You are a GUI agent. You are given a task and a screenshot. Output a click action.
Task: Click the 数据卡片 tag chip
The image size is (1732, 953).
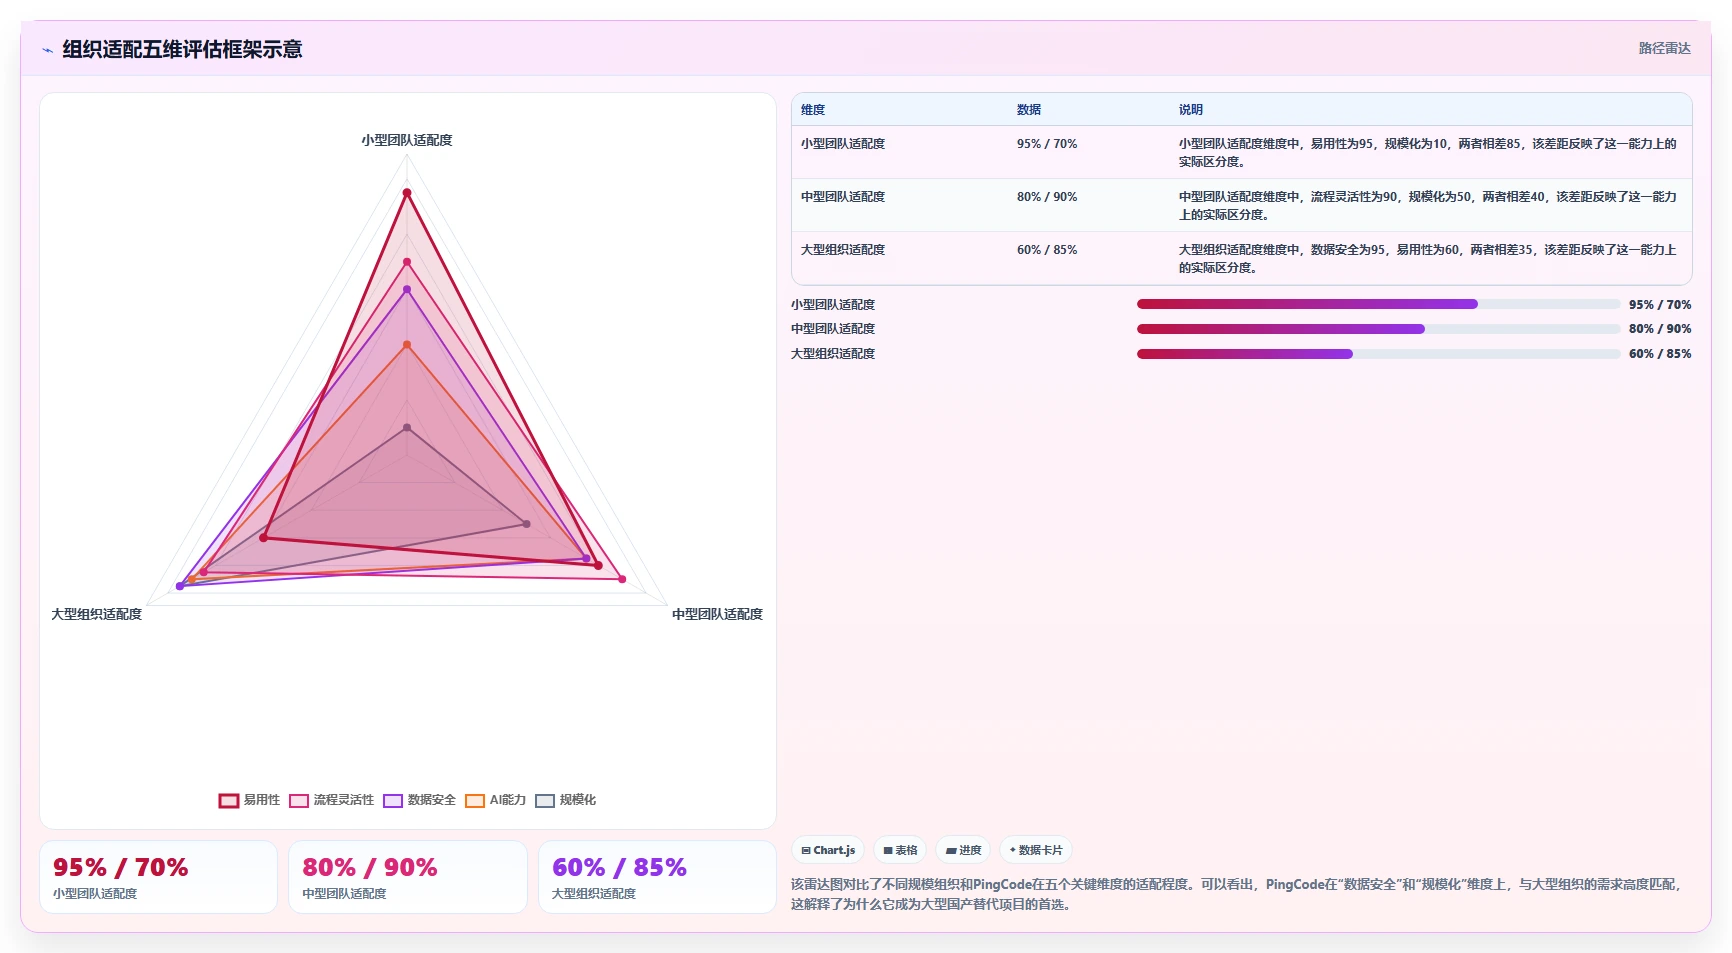pyautogui.click(x=1036, y=850)
